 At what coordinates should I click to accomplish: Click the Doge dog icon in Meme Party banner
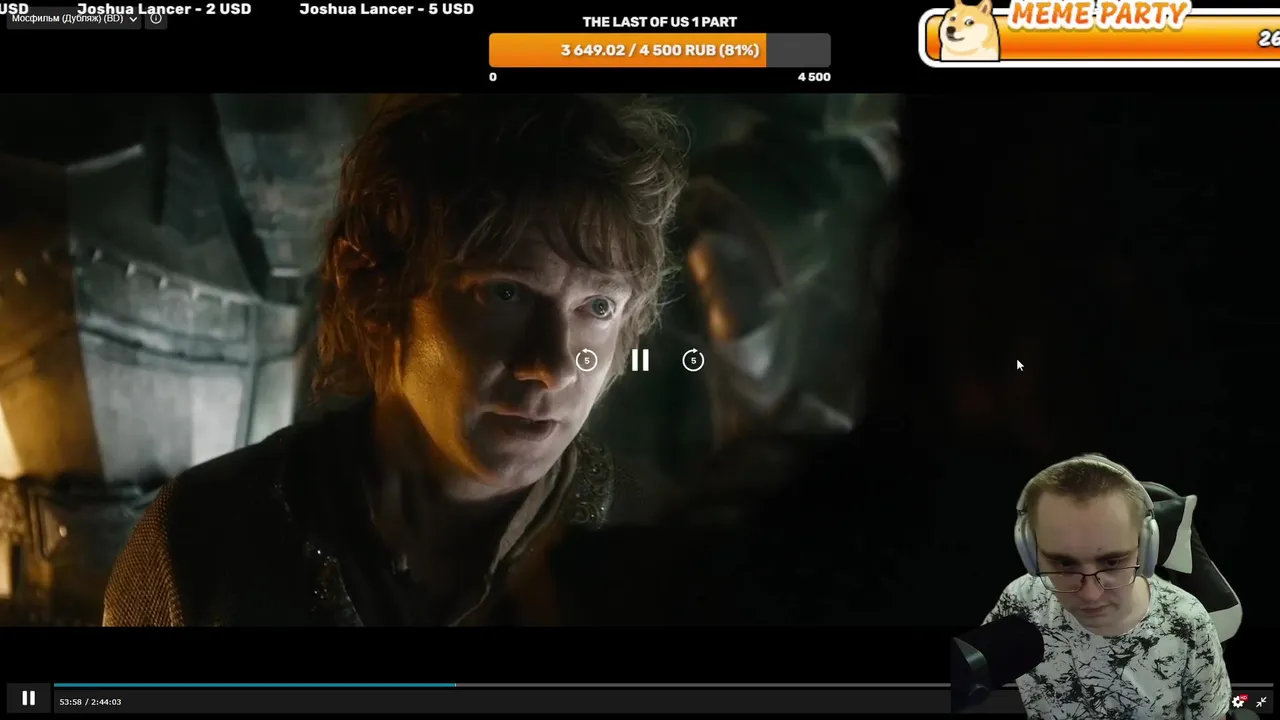pyautogui.click(x=970, y=30)
